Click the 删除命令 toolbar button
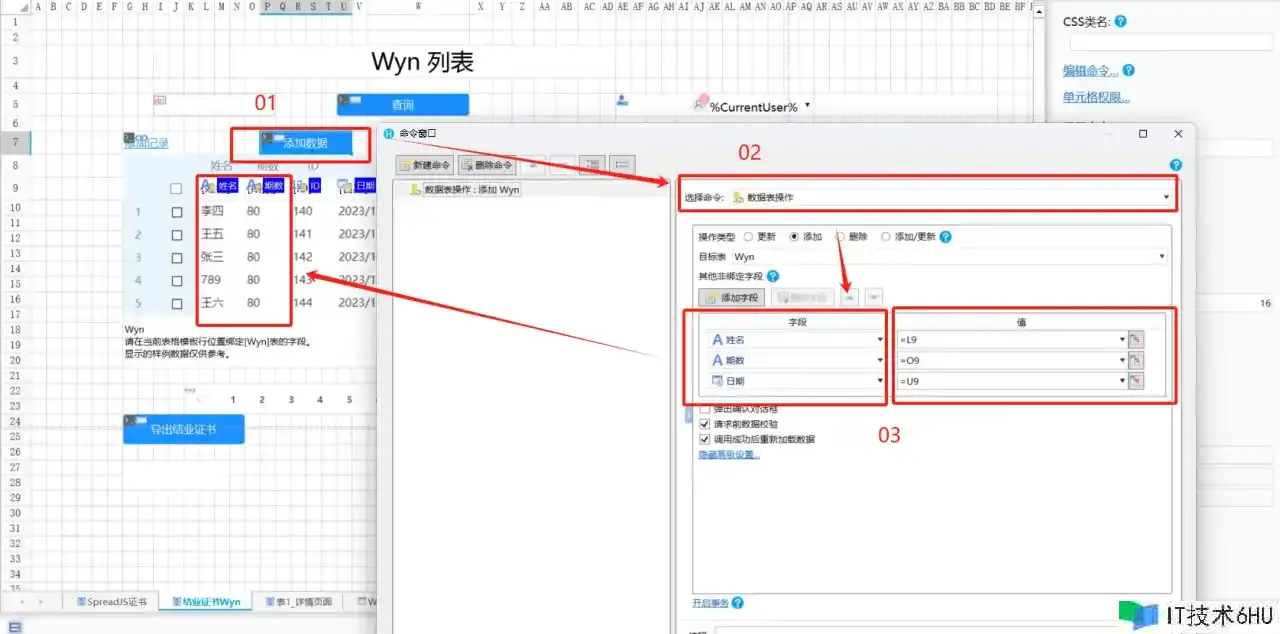 (x=487, y=164)
